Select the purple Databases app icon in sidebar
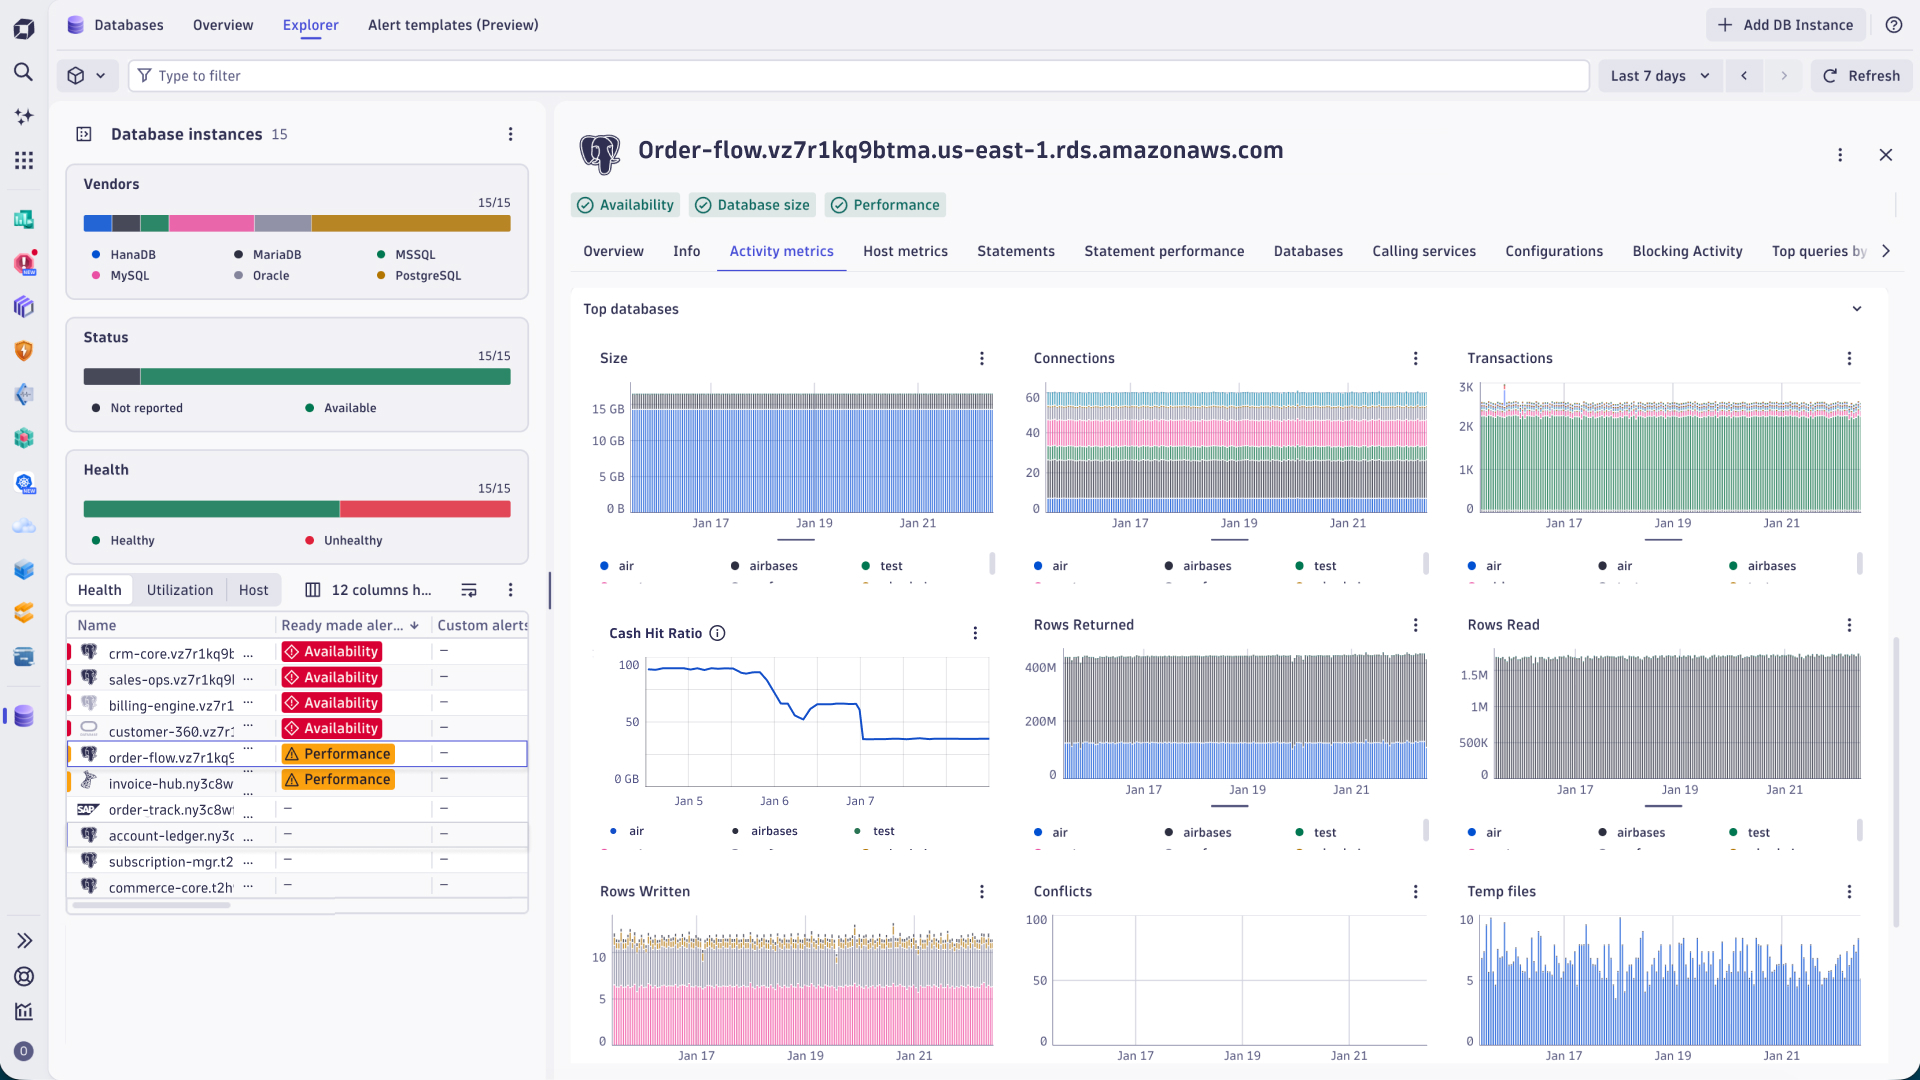1920x1080 pixels. pyautogui.click(x=23, y=716)
